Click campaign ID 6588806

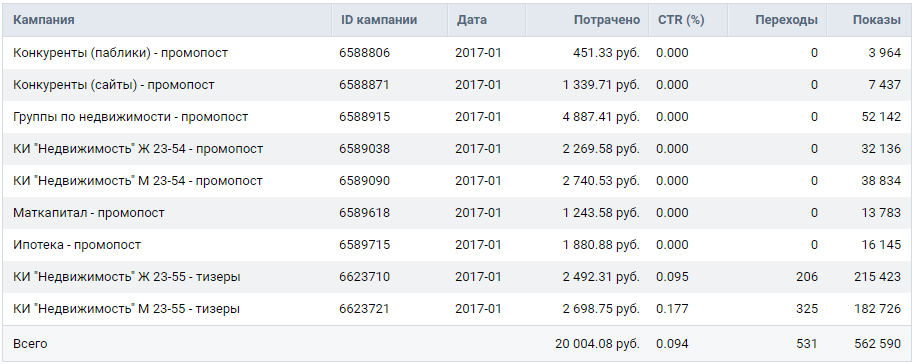(364, 53)
